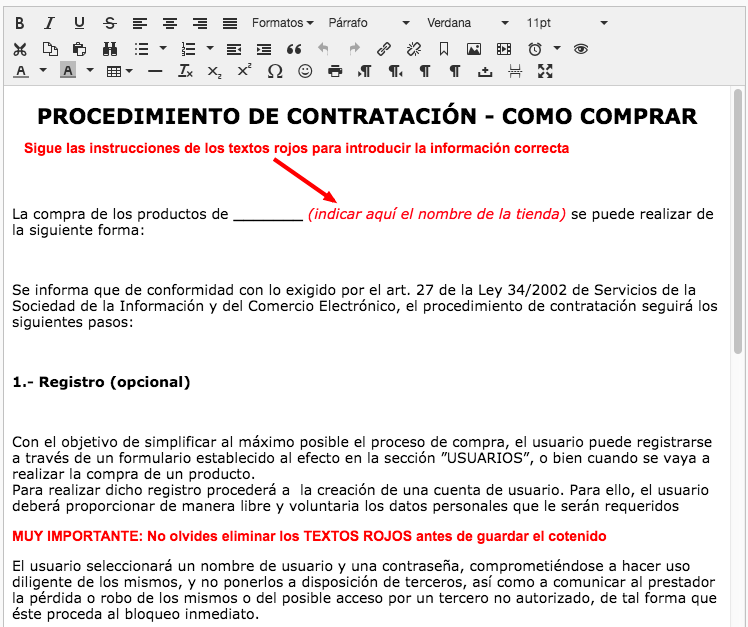This screenshot has height=627, width=748.
Task: Click red text 'indicar aquí el nombre de la tienda'
Action: [437, 214]
